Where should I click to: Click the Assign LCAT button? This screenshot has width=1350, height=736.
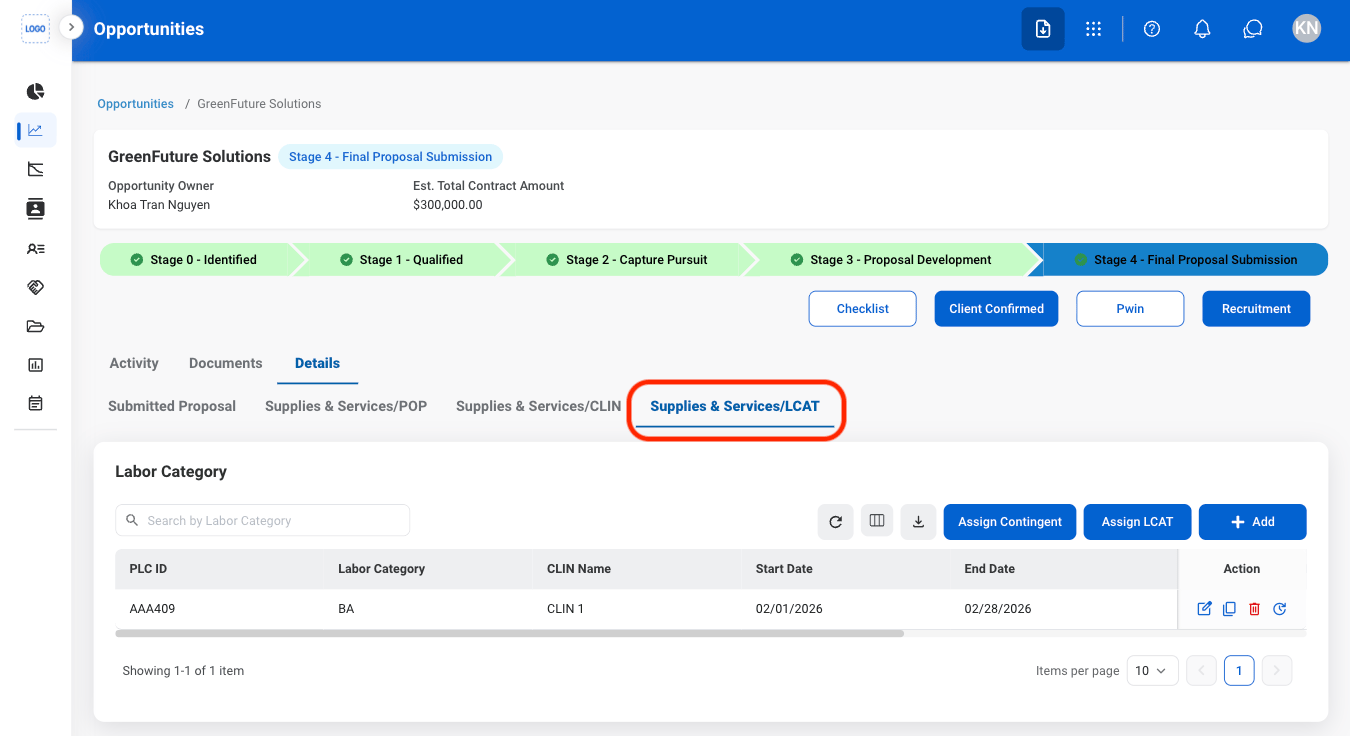point(1137,522)
